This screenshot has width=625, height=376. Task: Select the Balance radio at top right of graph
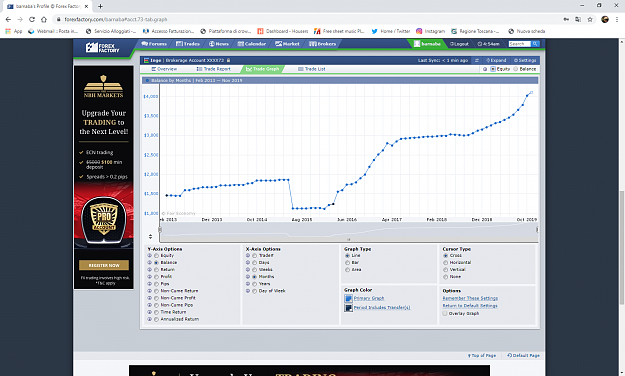515,69
